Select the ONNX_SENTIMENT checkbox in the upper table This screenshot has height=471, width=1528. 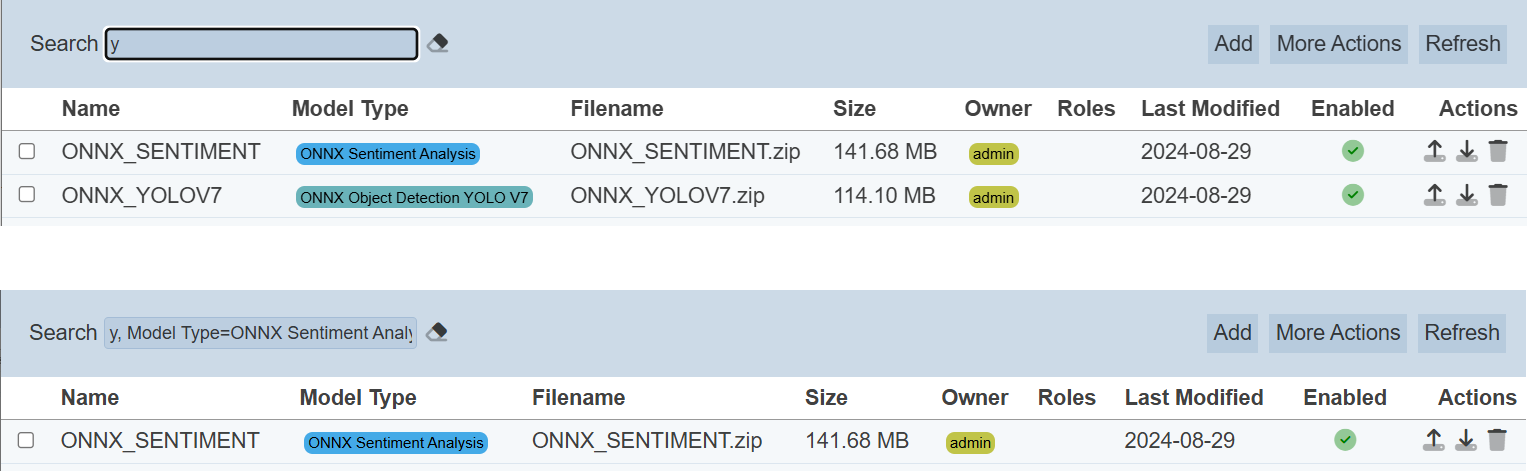tap(27, 151)
